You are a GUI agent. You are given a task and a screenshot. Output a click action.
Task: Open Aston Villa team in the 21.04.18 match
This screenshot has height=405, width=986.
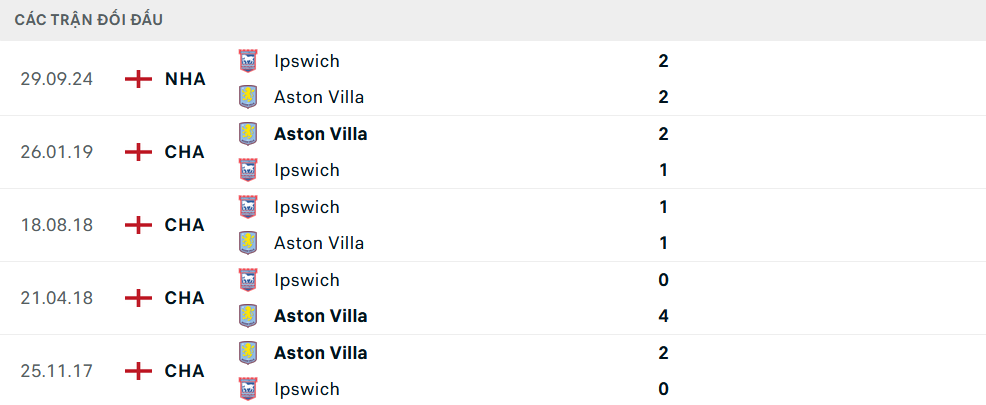point(320,316)
